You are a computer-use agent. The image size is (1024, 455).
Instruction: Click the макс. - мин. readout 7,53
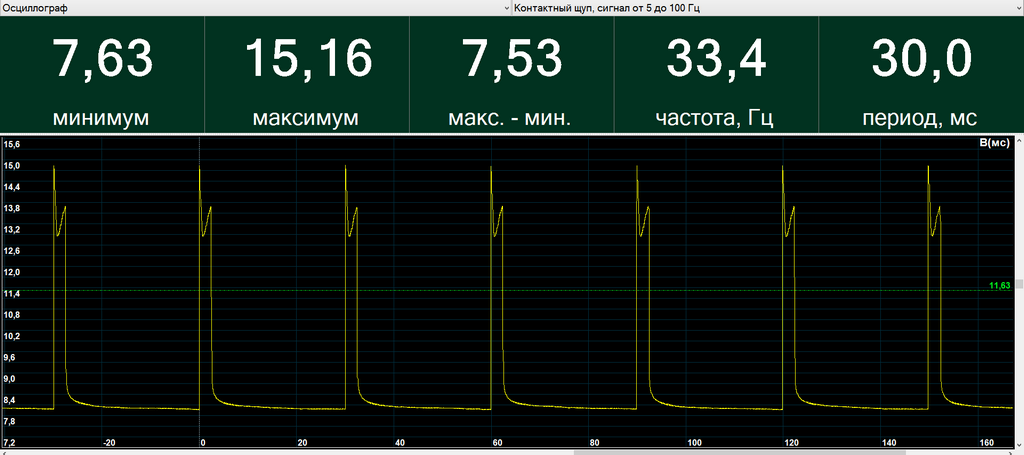coord(511,74)
